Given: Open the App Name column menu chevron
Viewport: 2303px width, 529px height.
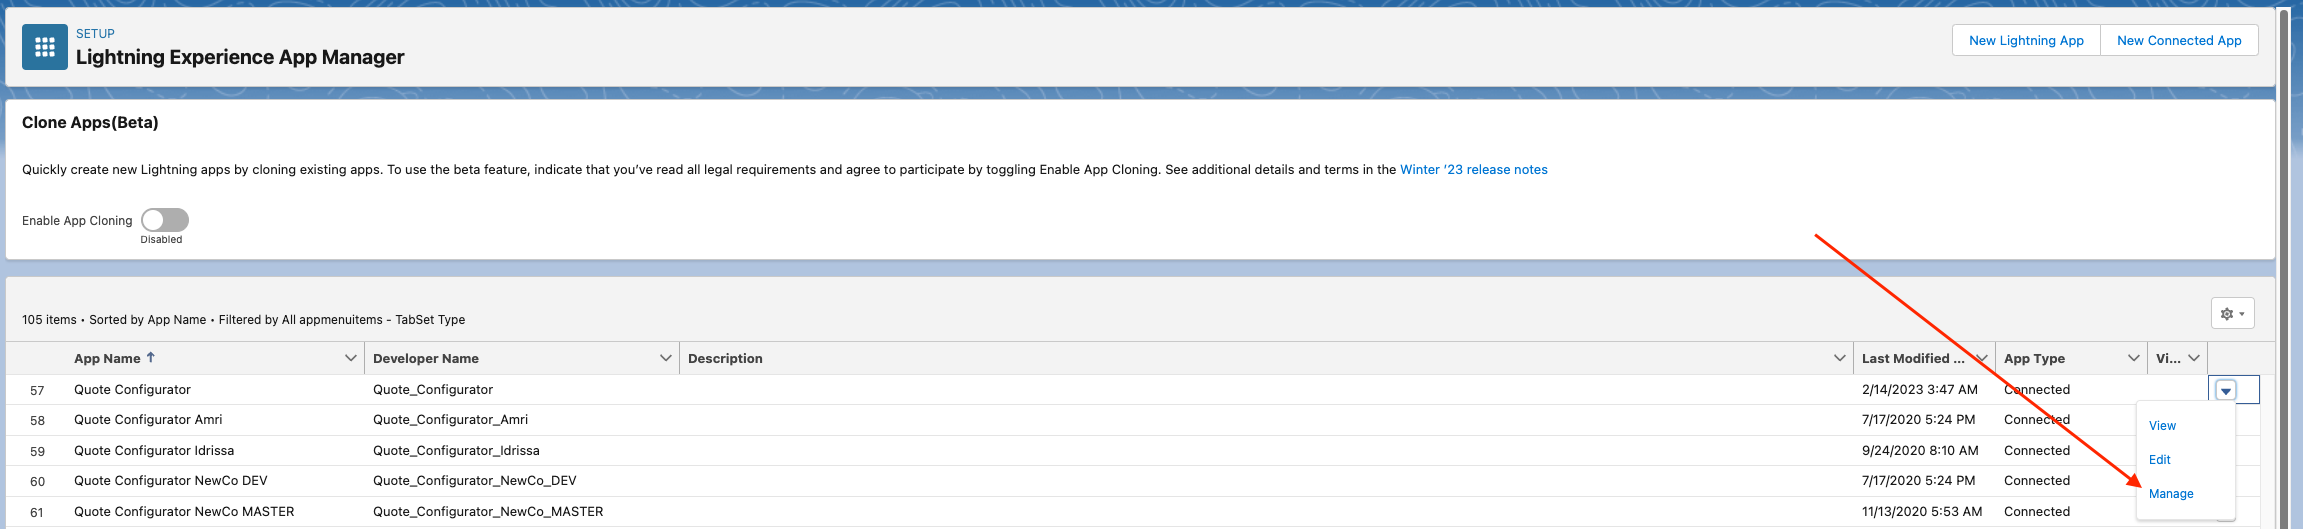Looking at the screenshot, I should [x=350, y=358].
